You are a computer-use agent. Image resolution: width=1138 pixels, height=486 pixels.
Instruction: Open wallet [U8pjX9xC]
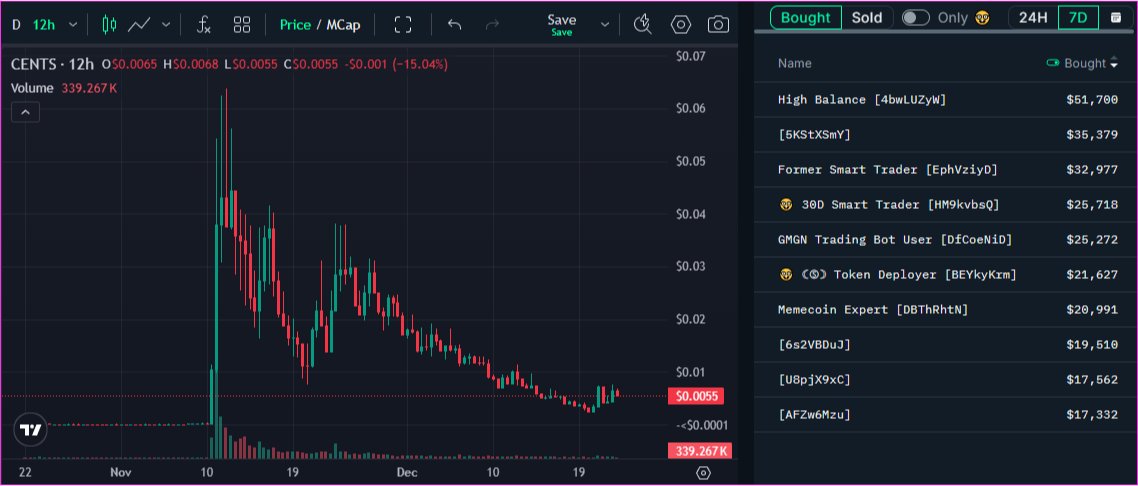[814, 379]
